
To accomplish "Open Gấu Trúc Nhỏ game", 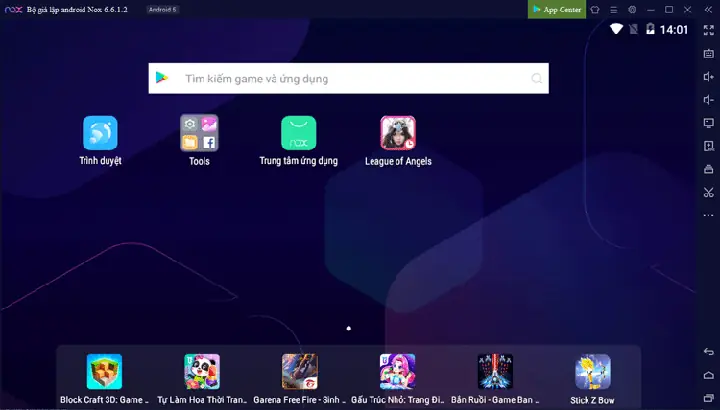I will pos(397,371).
